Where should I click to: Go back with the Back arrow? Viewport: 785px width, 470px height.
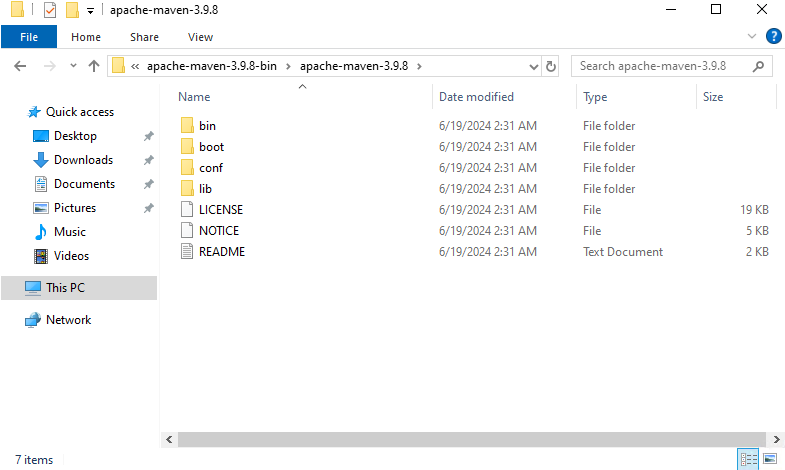click(x=20, y=66)
